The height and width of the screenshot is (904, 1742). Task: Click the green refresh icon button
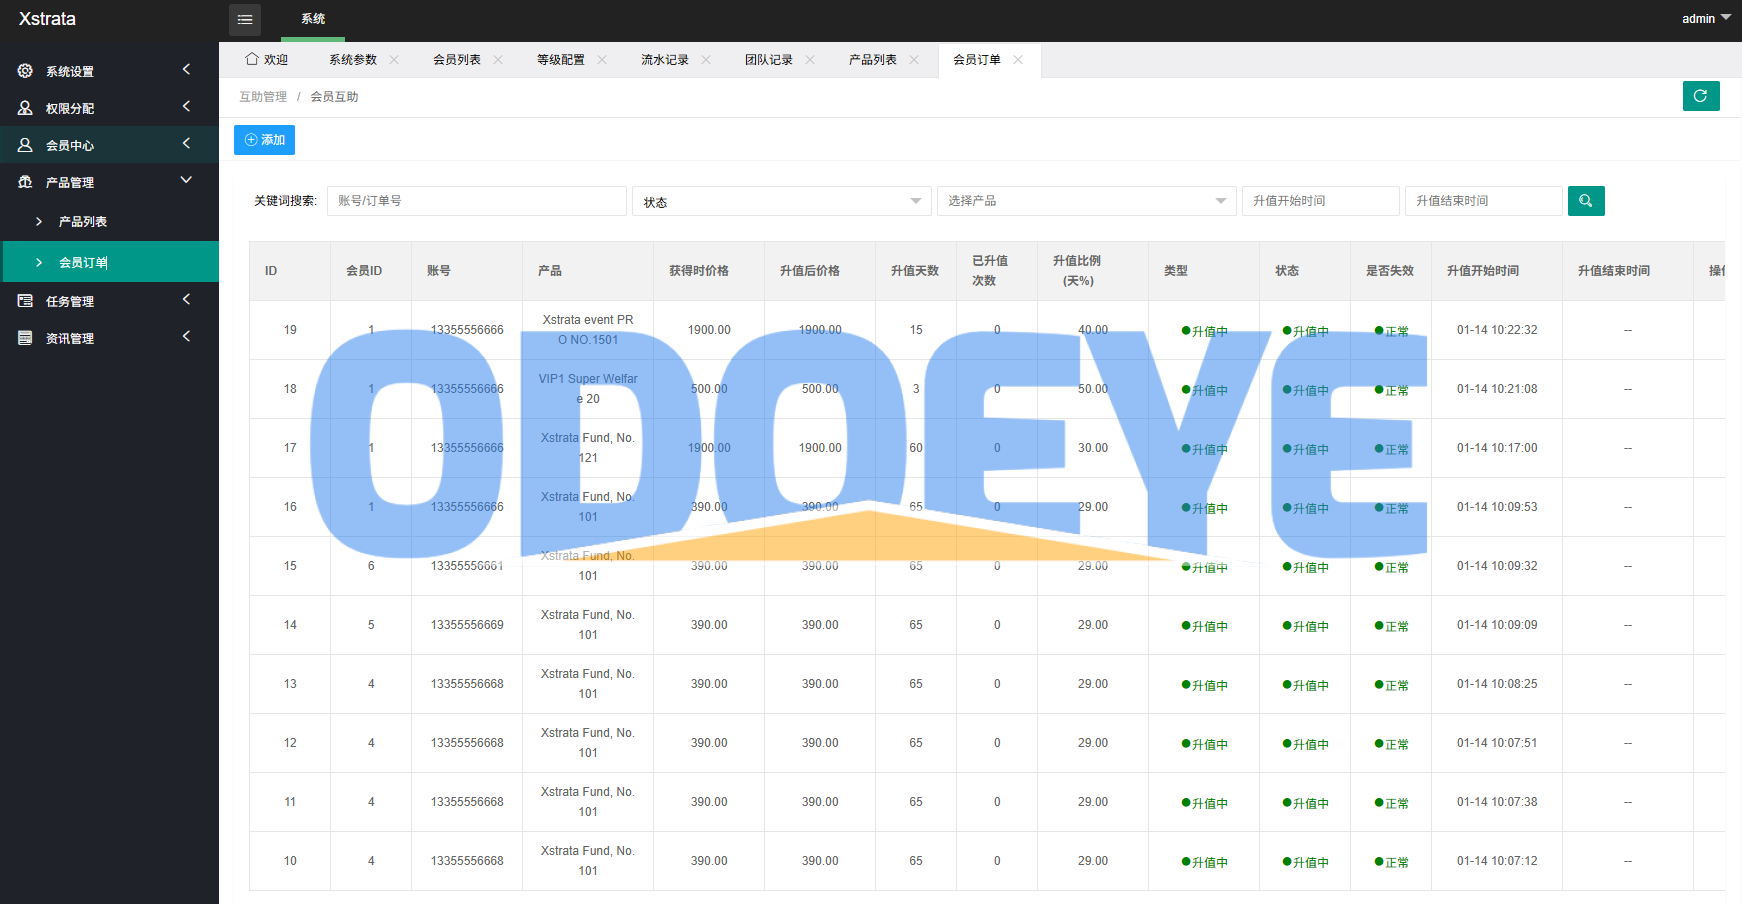coord(1700,96)
